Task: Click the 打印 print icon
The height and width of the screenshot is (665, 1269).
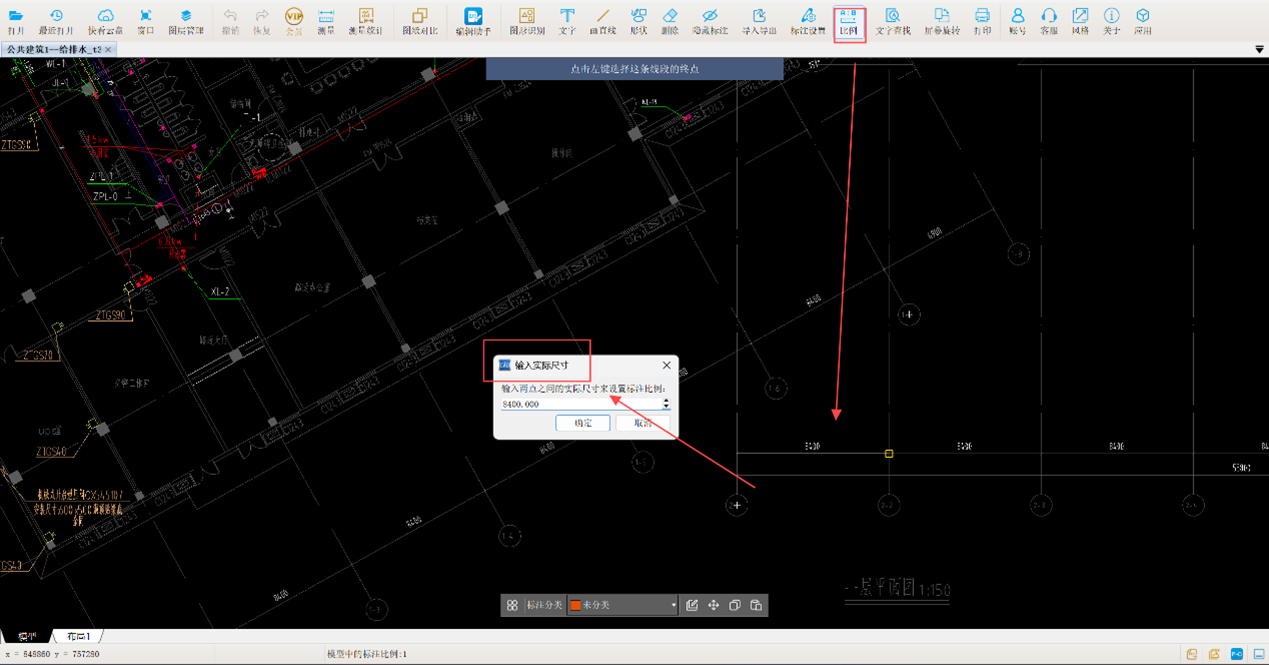Action: click(x=982, y=21)
